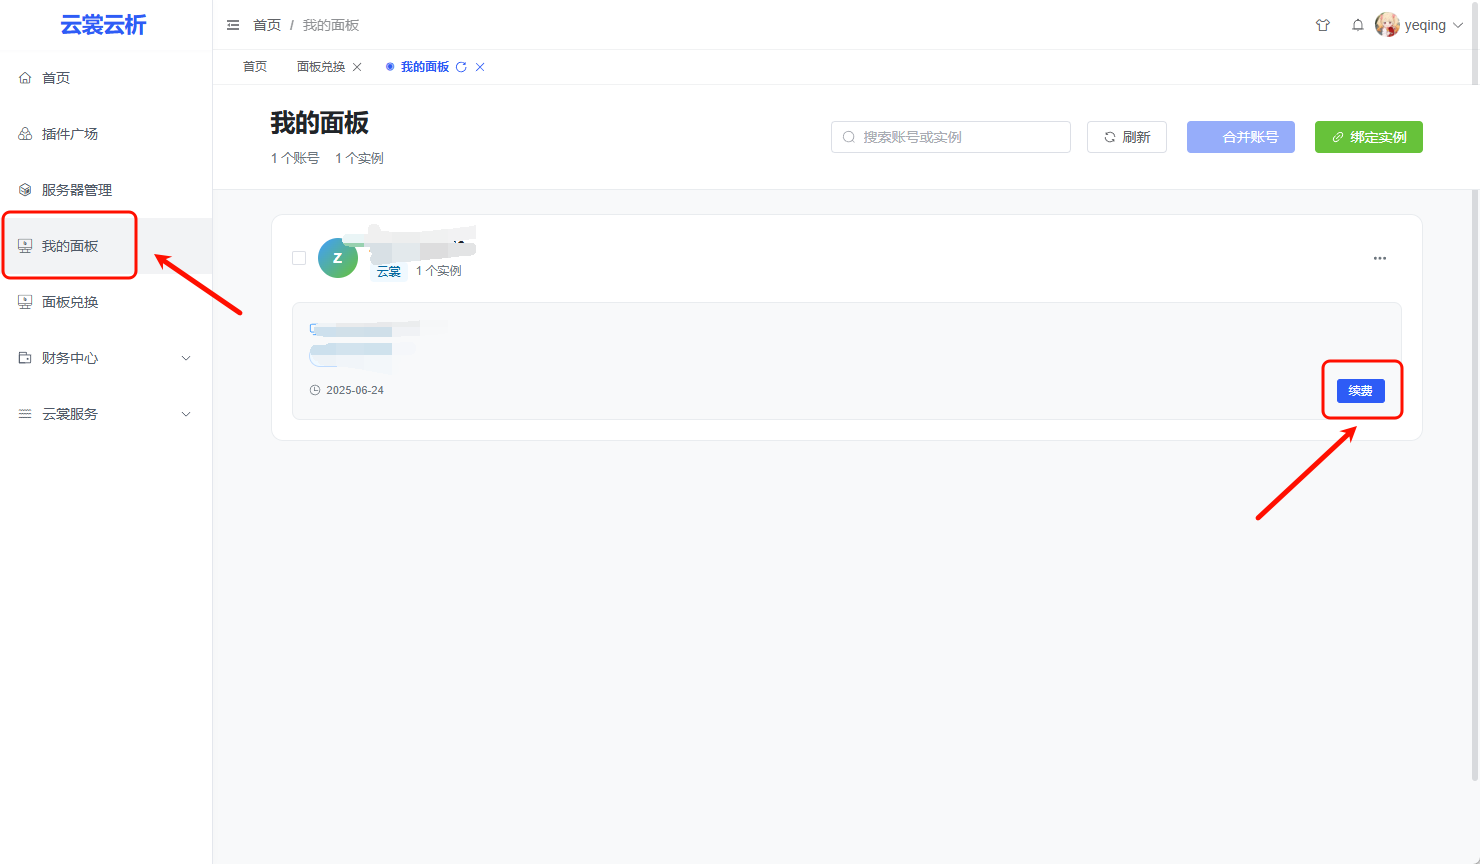Open 服务器管理 in the sidebar
Image resolution: width=1480 pixels, height=864 pixels.
(76, 190)
